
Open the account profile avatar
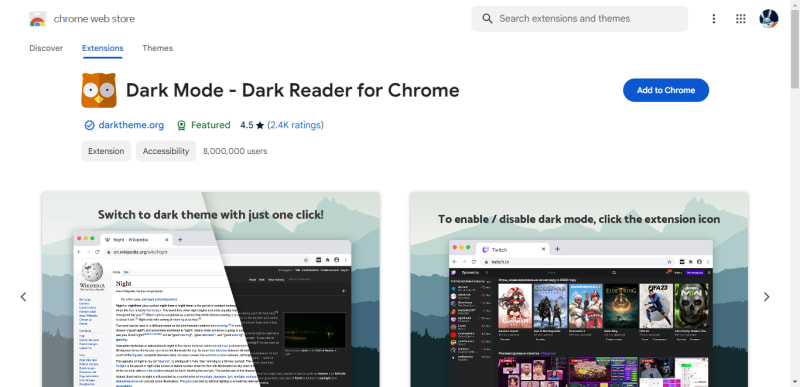[768, 19]
